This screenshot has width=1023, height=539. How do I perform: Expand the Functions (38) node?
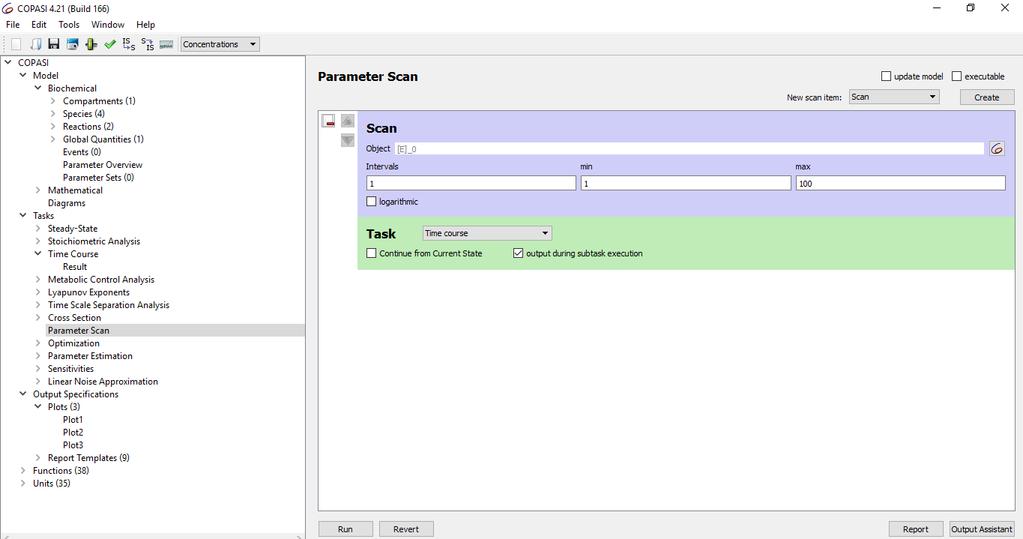coord(23,470)
